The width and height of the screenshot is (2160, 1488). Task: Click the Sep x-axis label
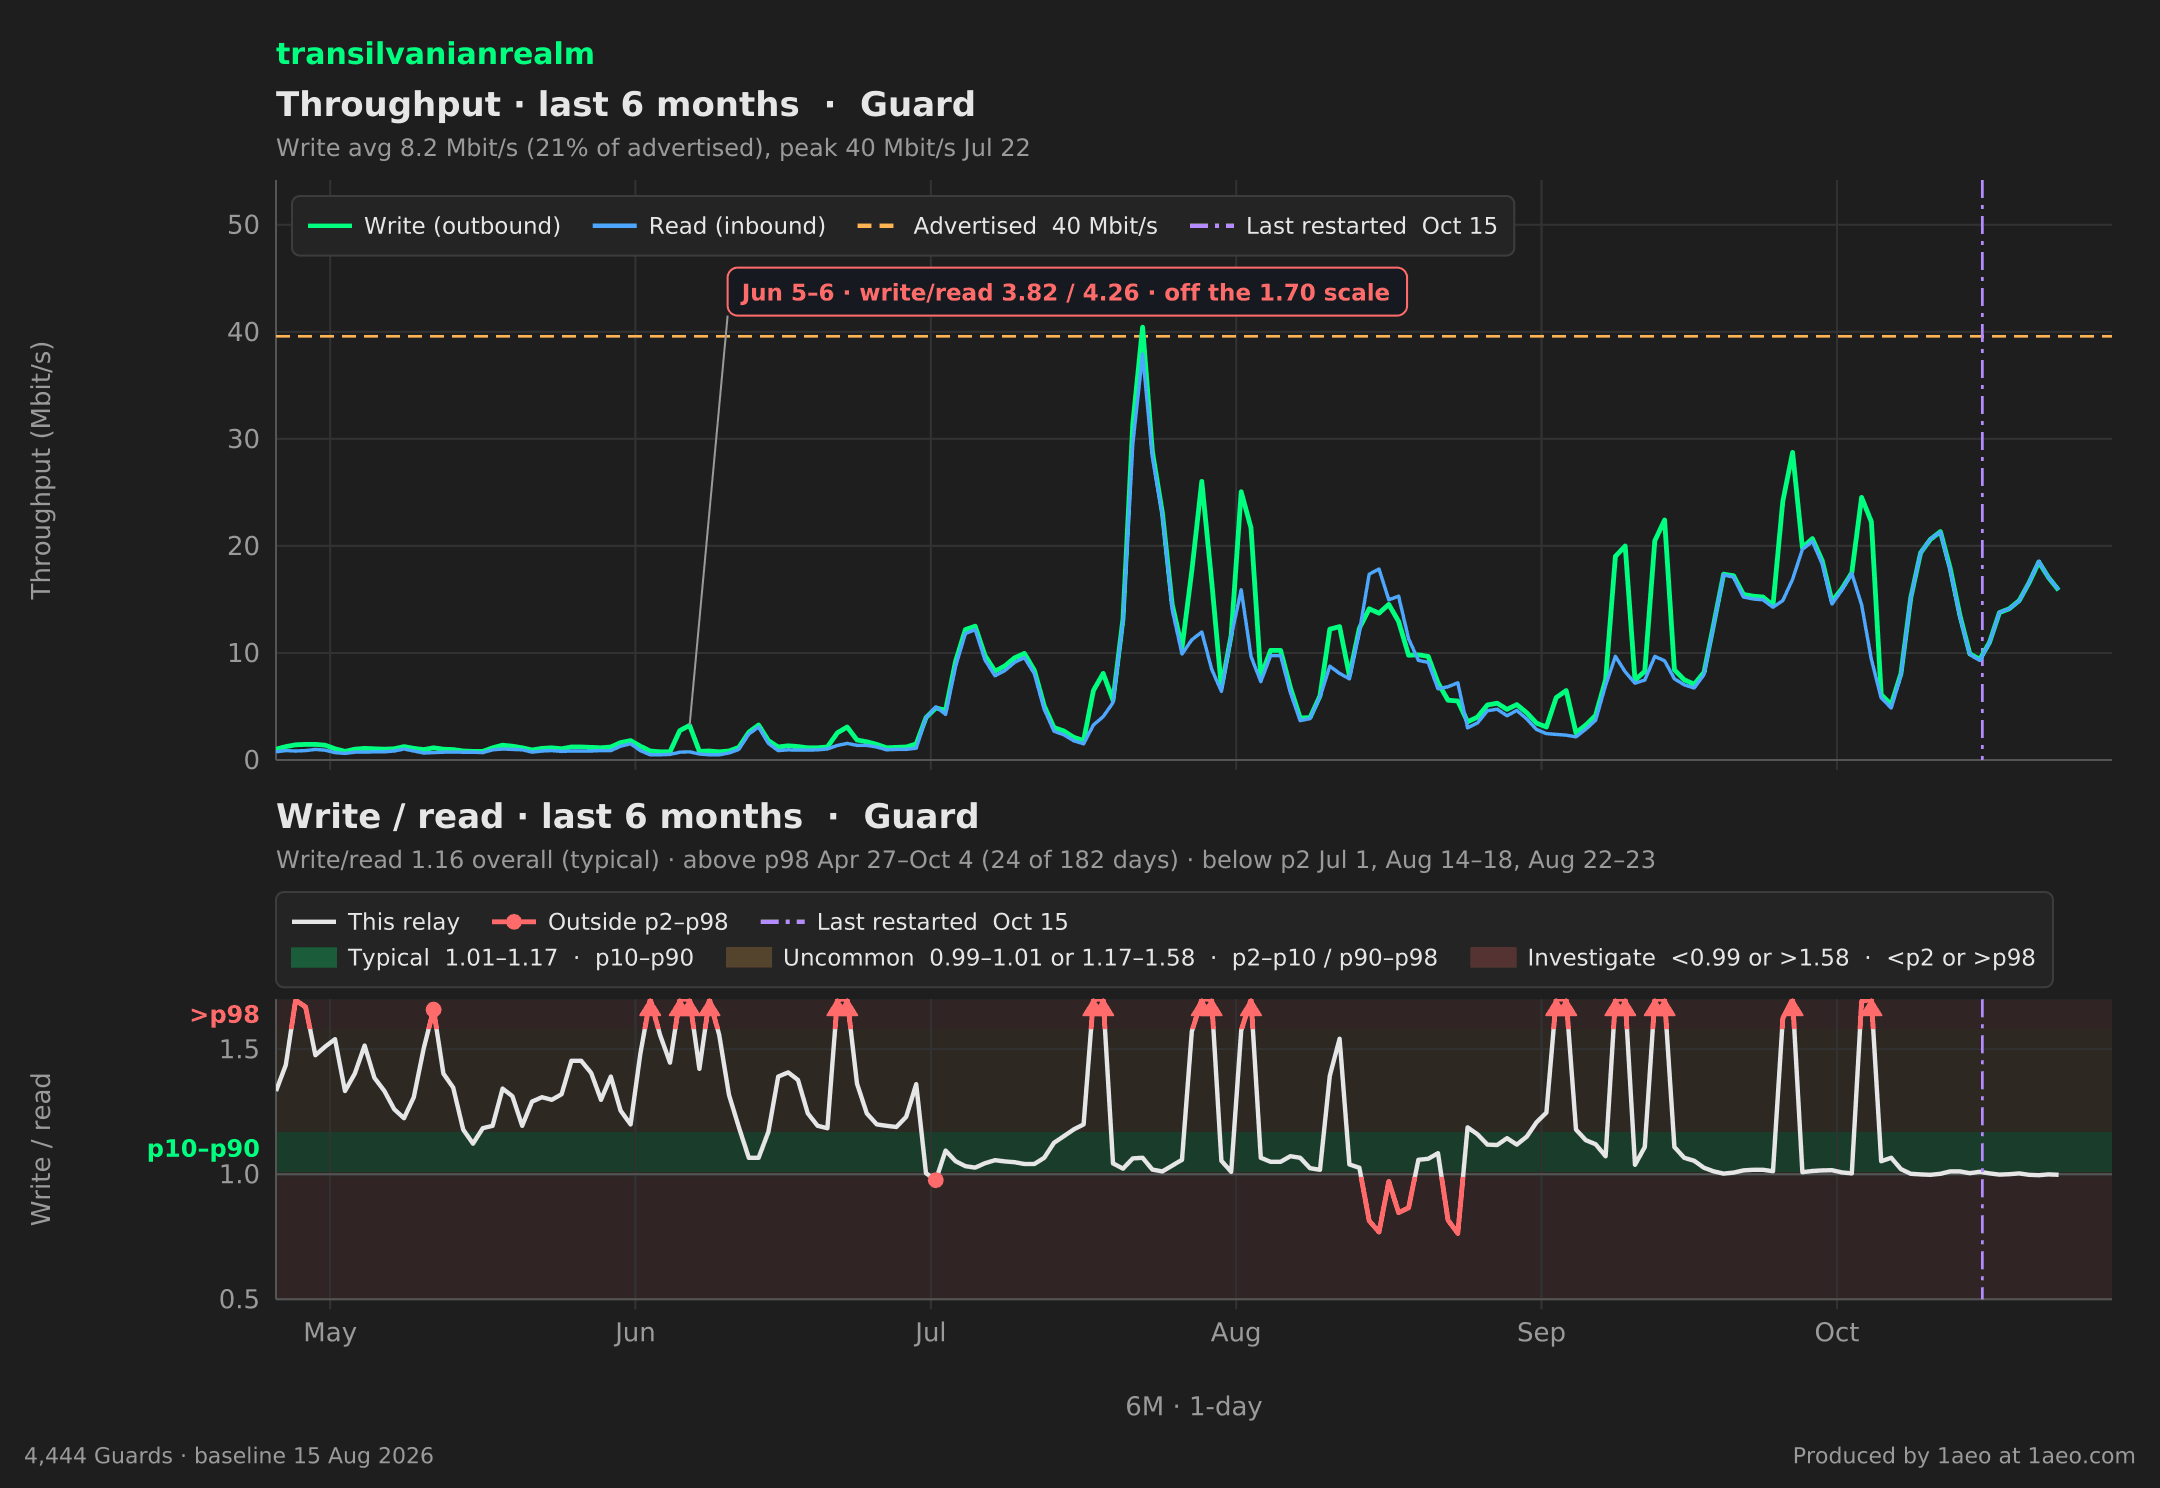[1541, 1333]
